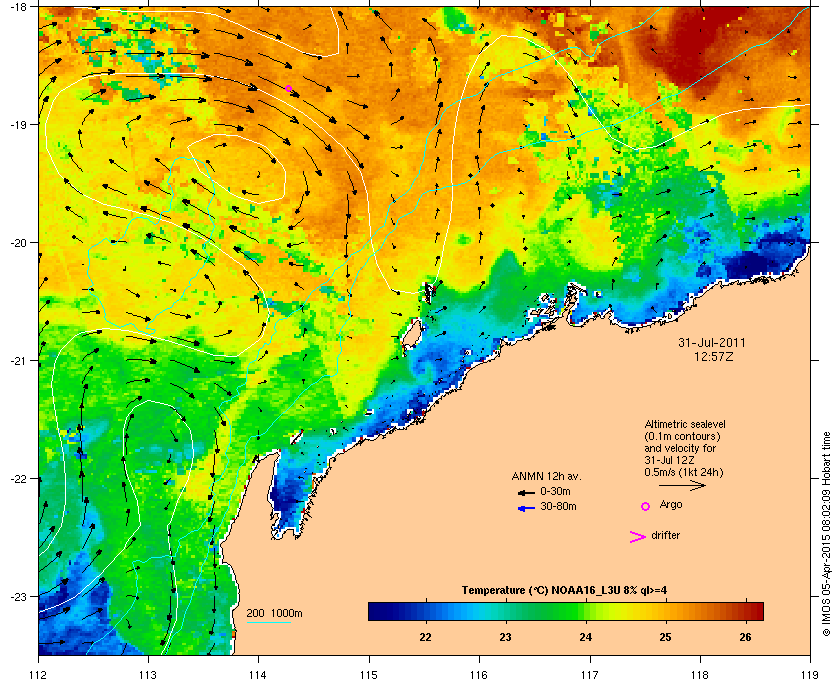Click the colorbar tick label 26
Viewport: 840px width, 680px height.
click(x=745, y=637)
